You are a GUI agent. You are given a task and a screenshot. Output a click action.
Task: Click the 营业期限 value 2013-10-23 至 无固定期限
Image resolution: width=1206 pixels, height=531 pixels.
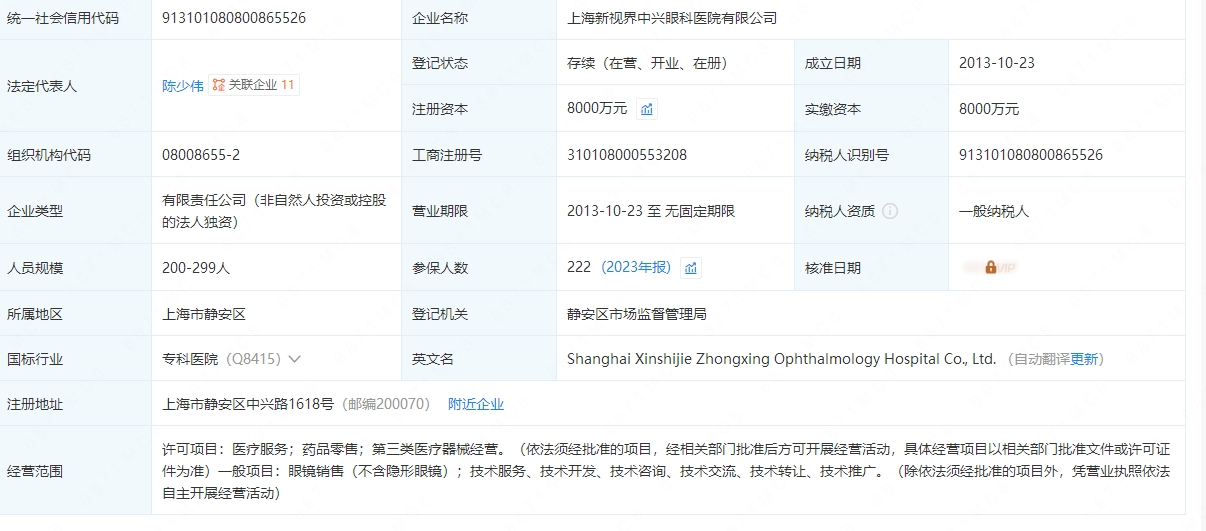651,211
